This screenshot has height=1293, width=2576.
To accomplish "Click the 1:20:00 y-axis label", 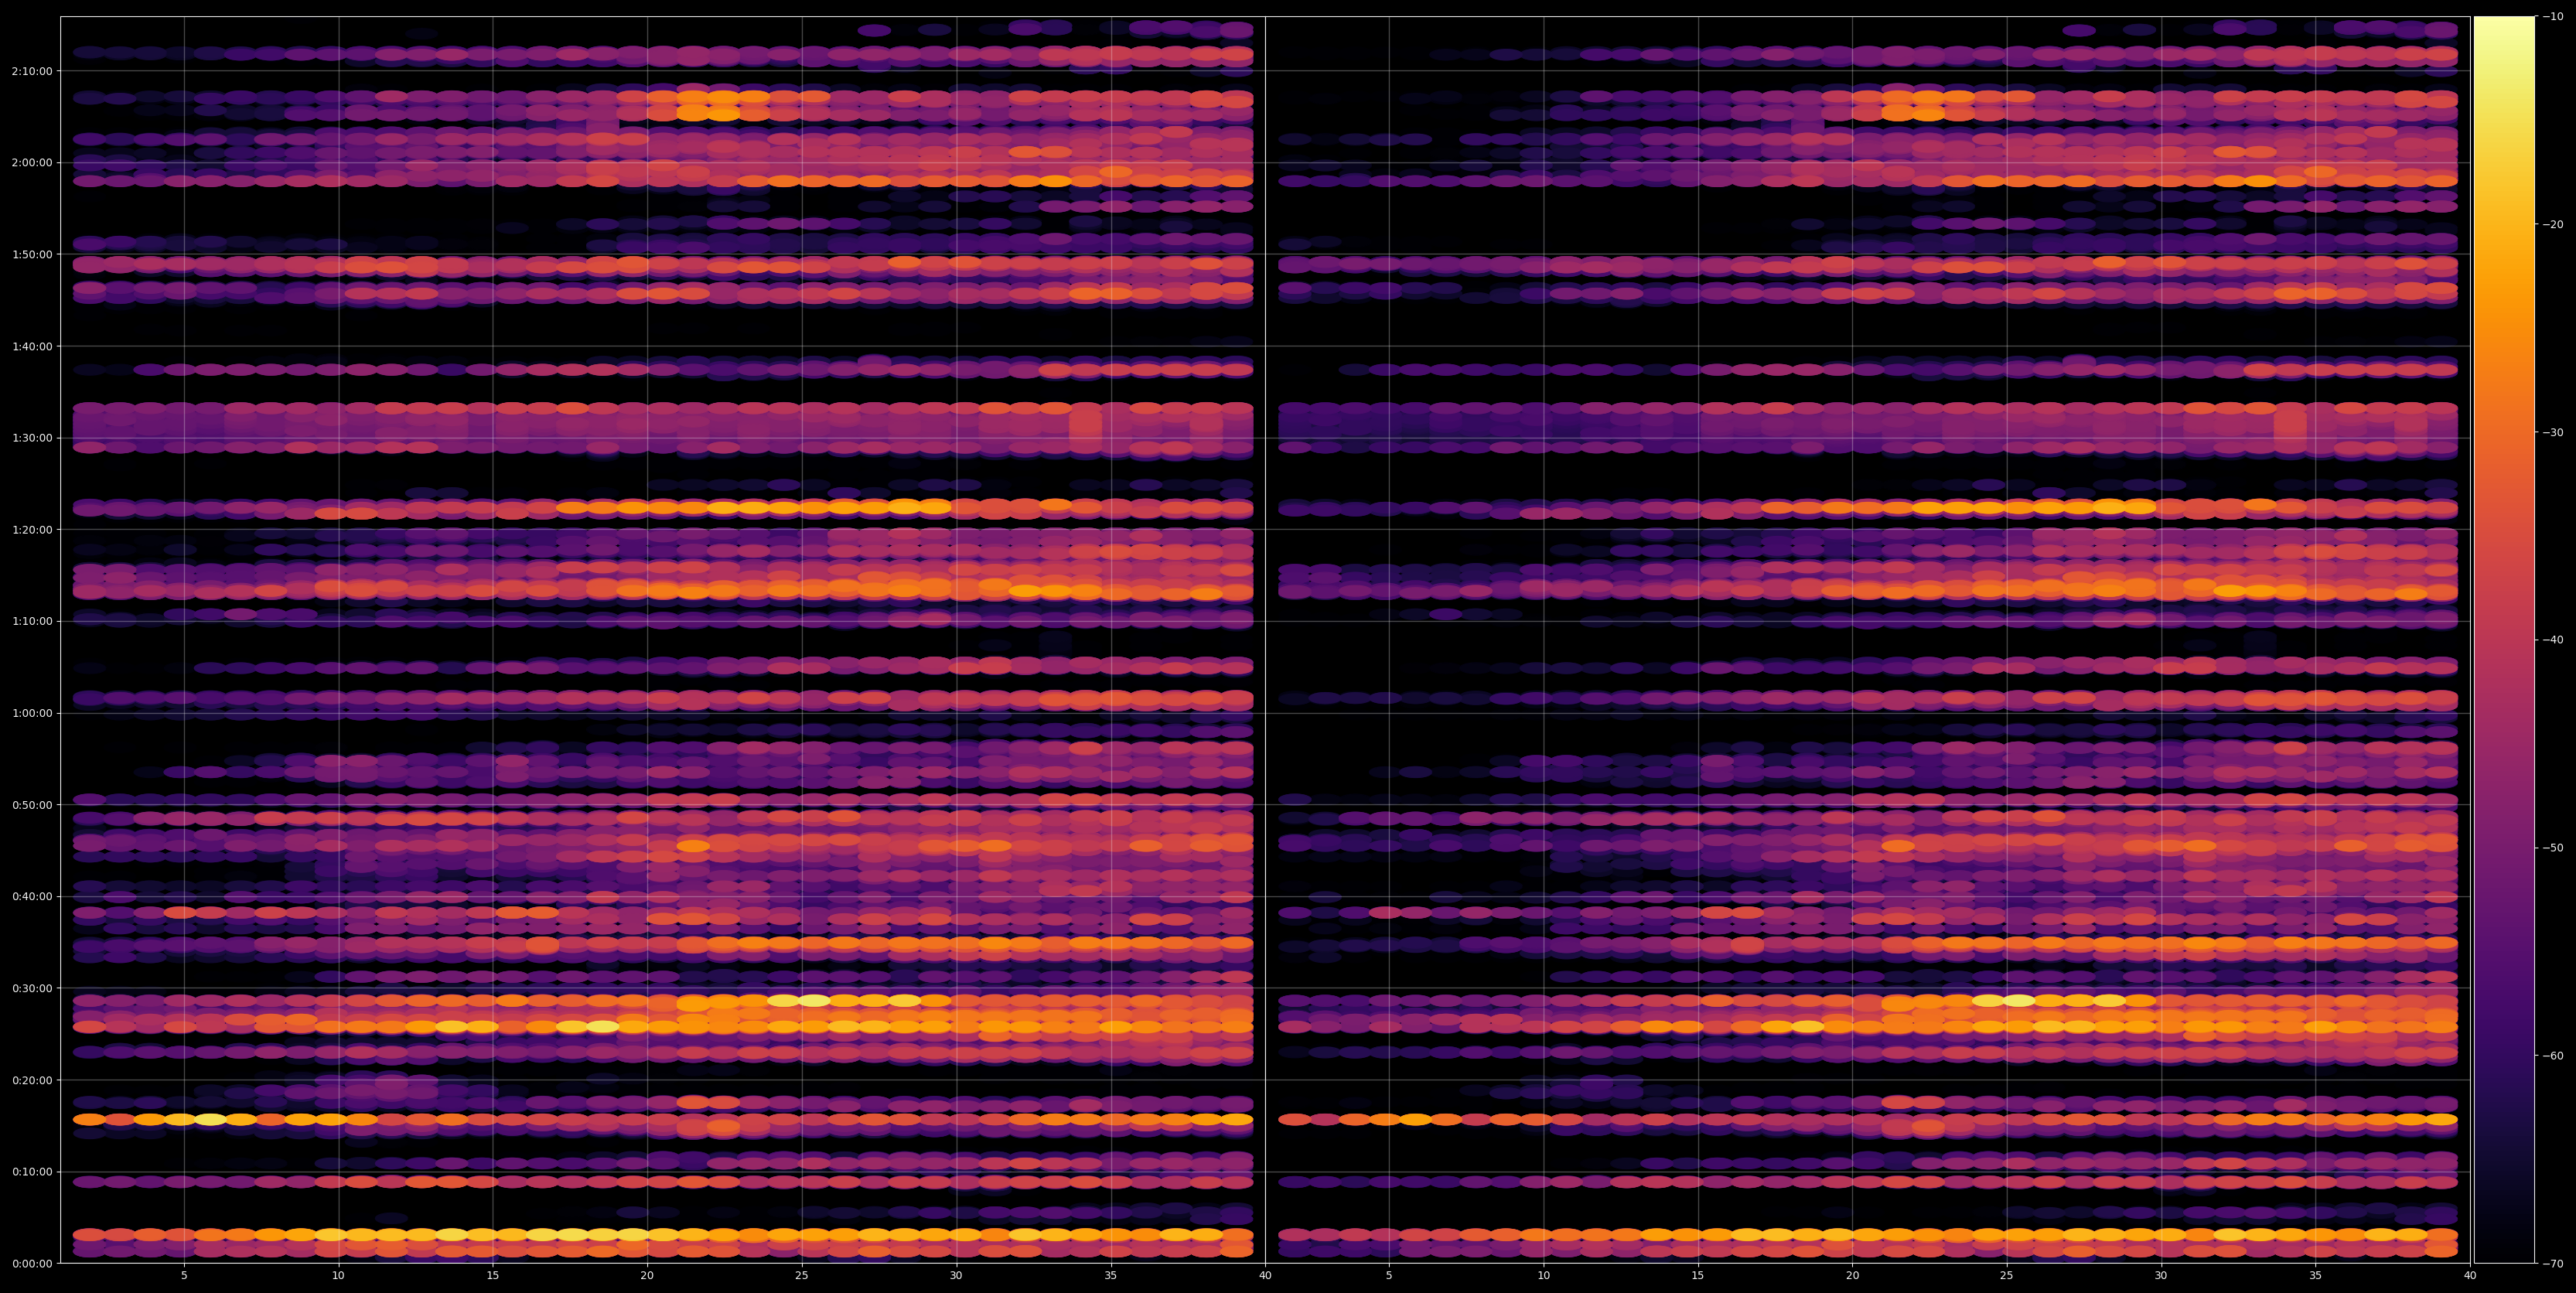I will click(x=33, y=529).
